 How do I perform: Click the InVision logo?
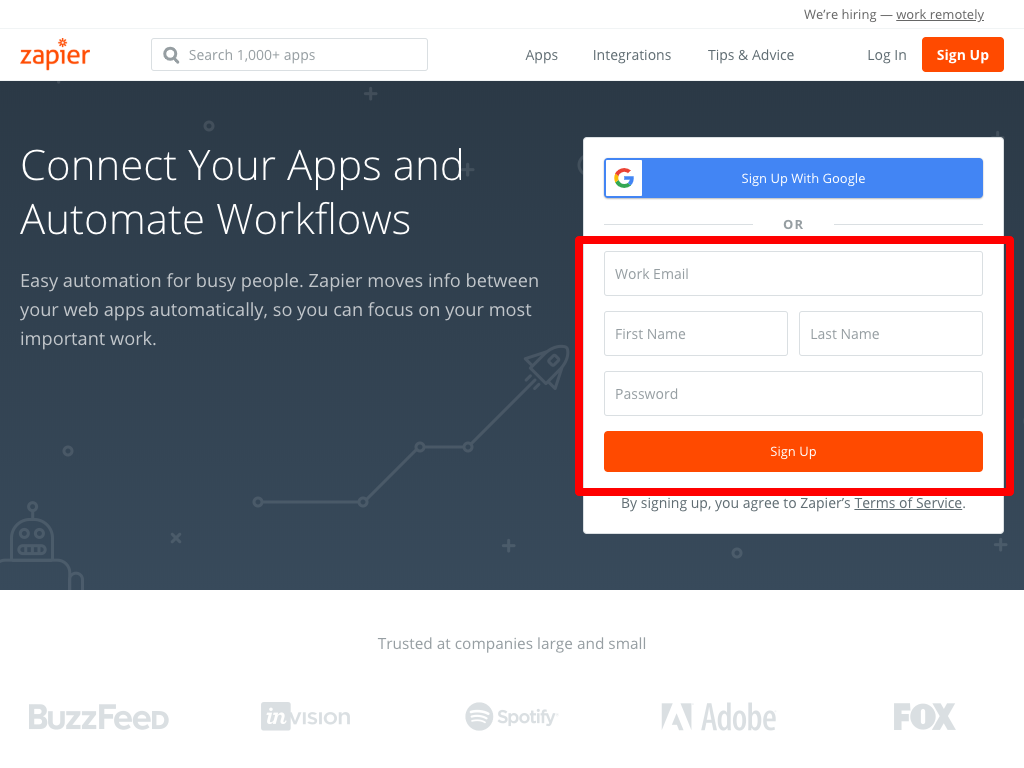[x=306, y=716]
